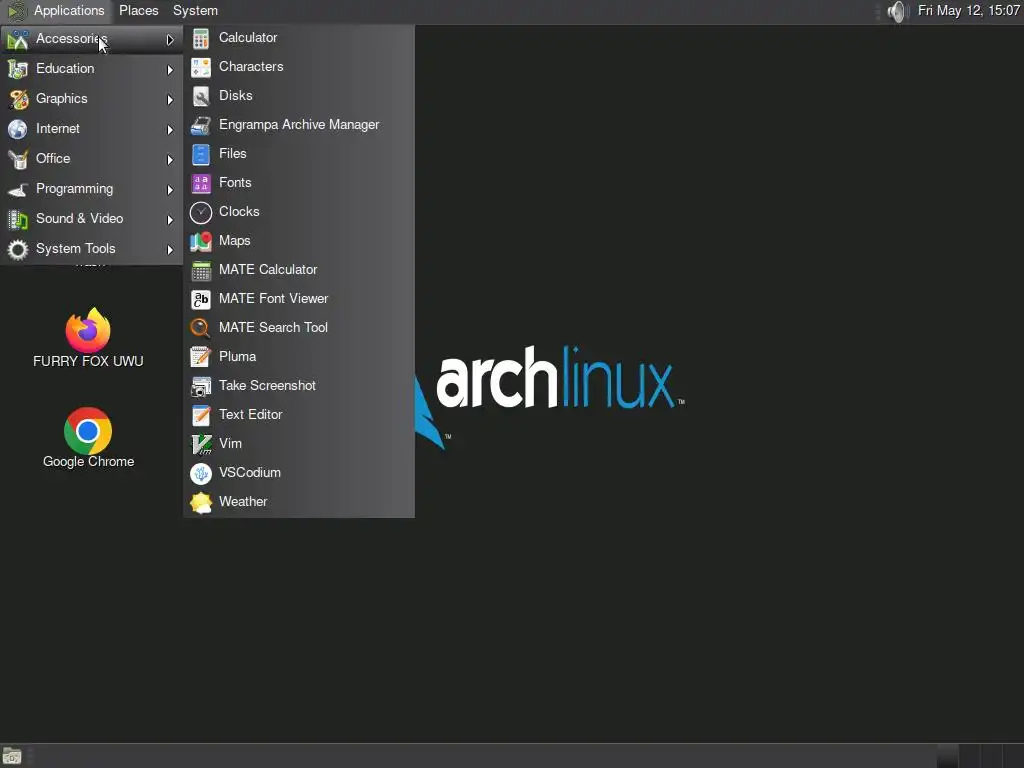Image resolution: width=1024 pixels, height=768 pixels.
Task: Launch Vim from its icon
Action: [x=200, y=444]
